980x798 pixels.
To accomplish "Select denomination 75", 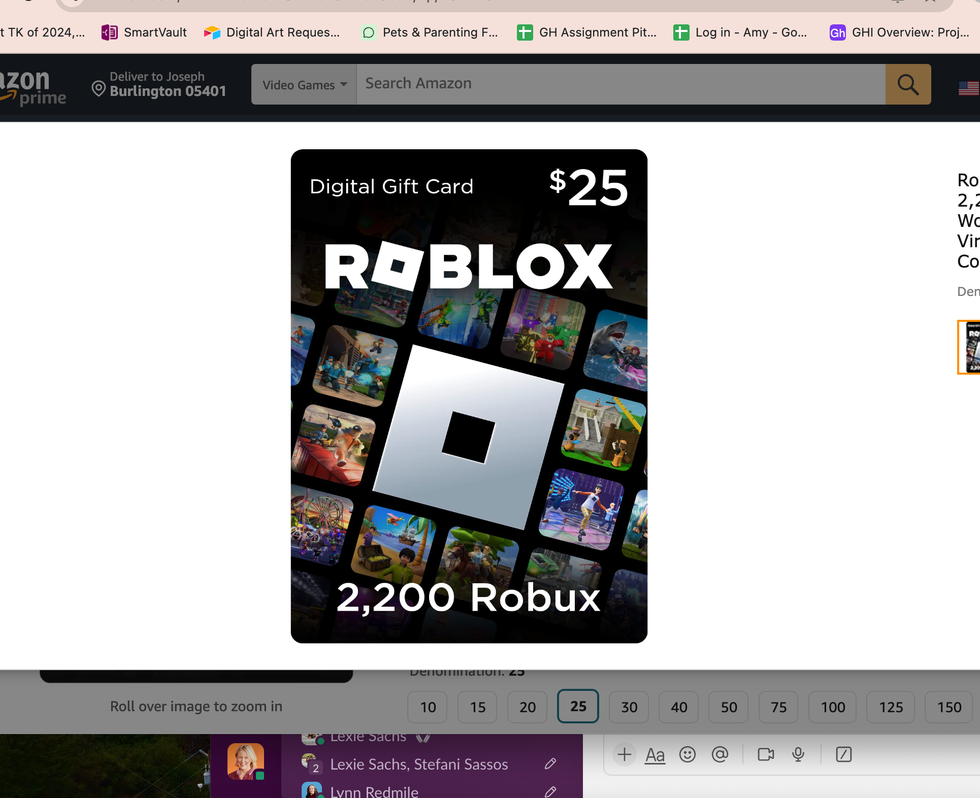I will (779, 707).
